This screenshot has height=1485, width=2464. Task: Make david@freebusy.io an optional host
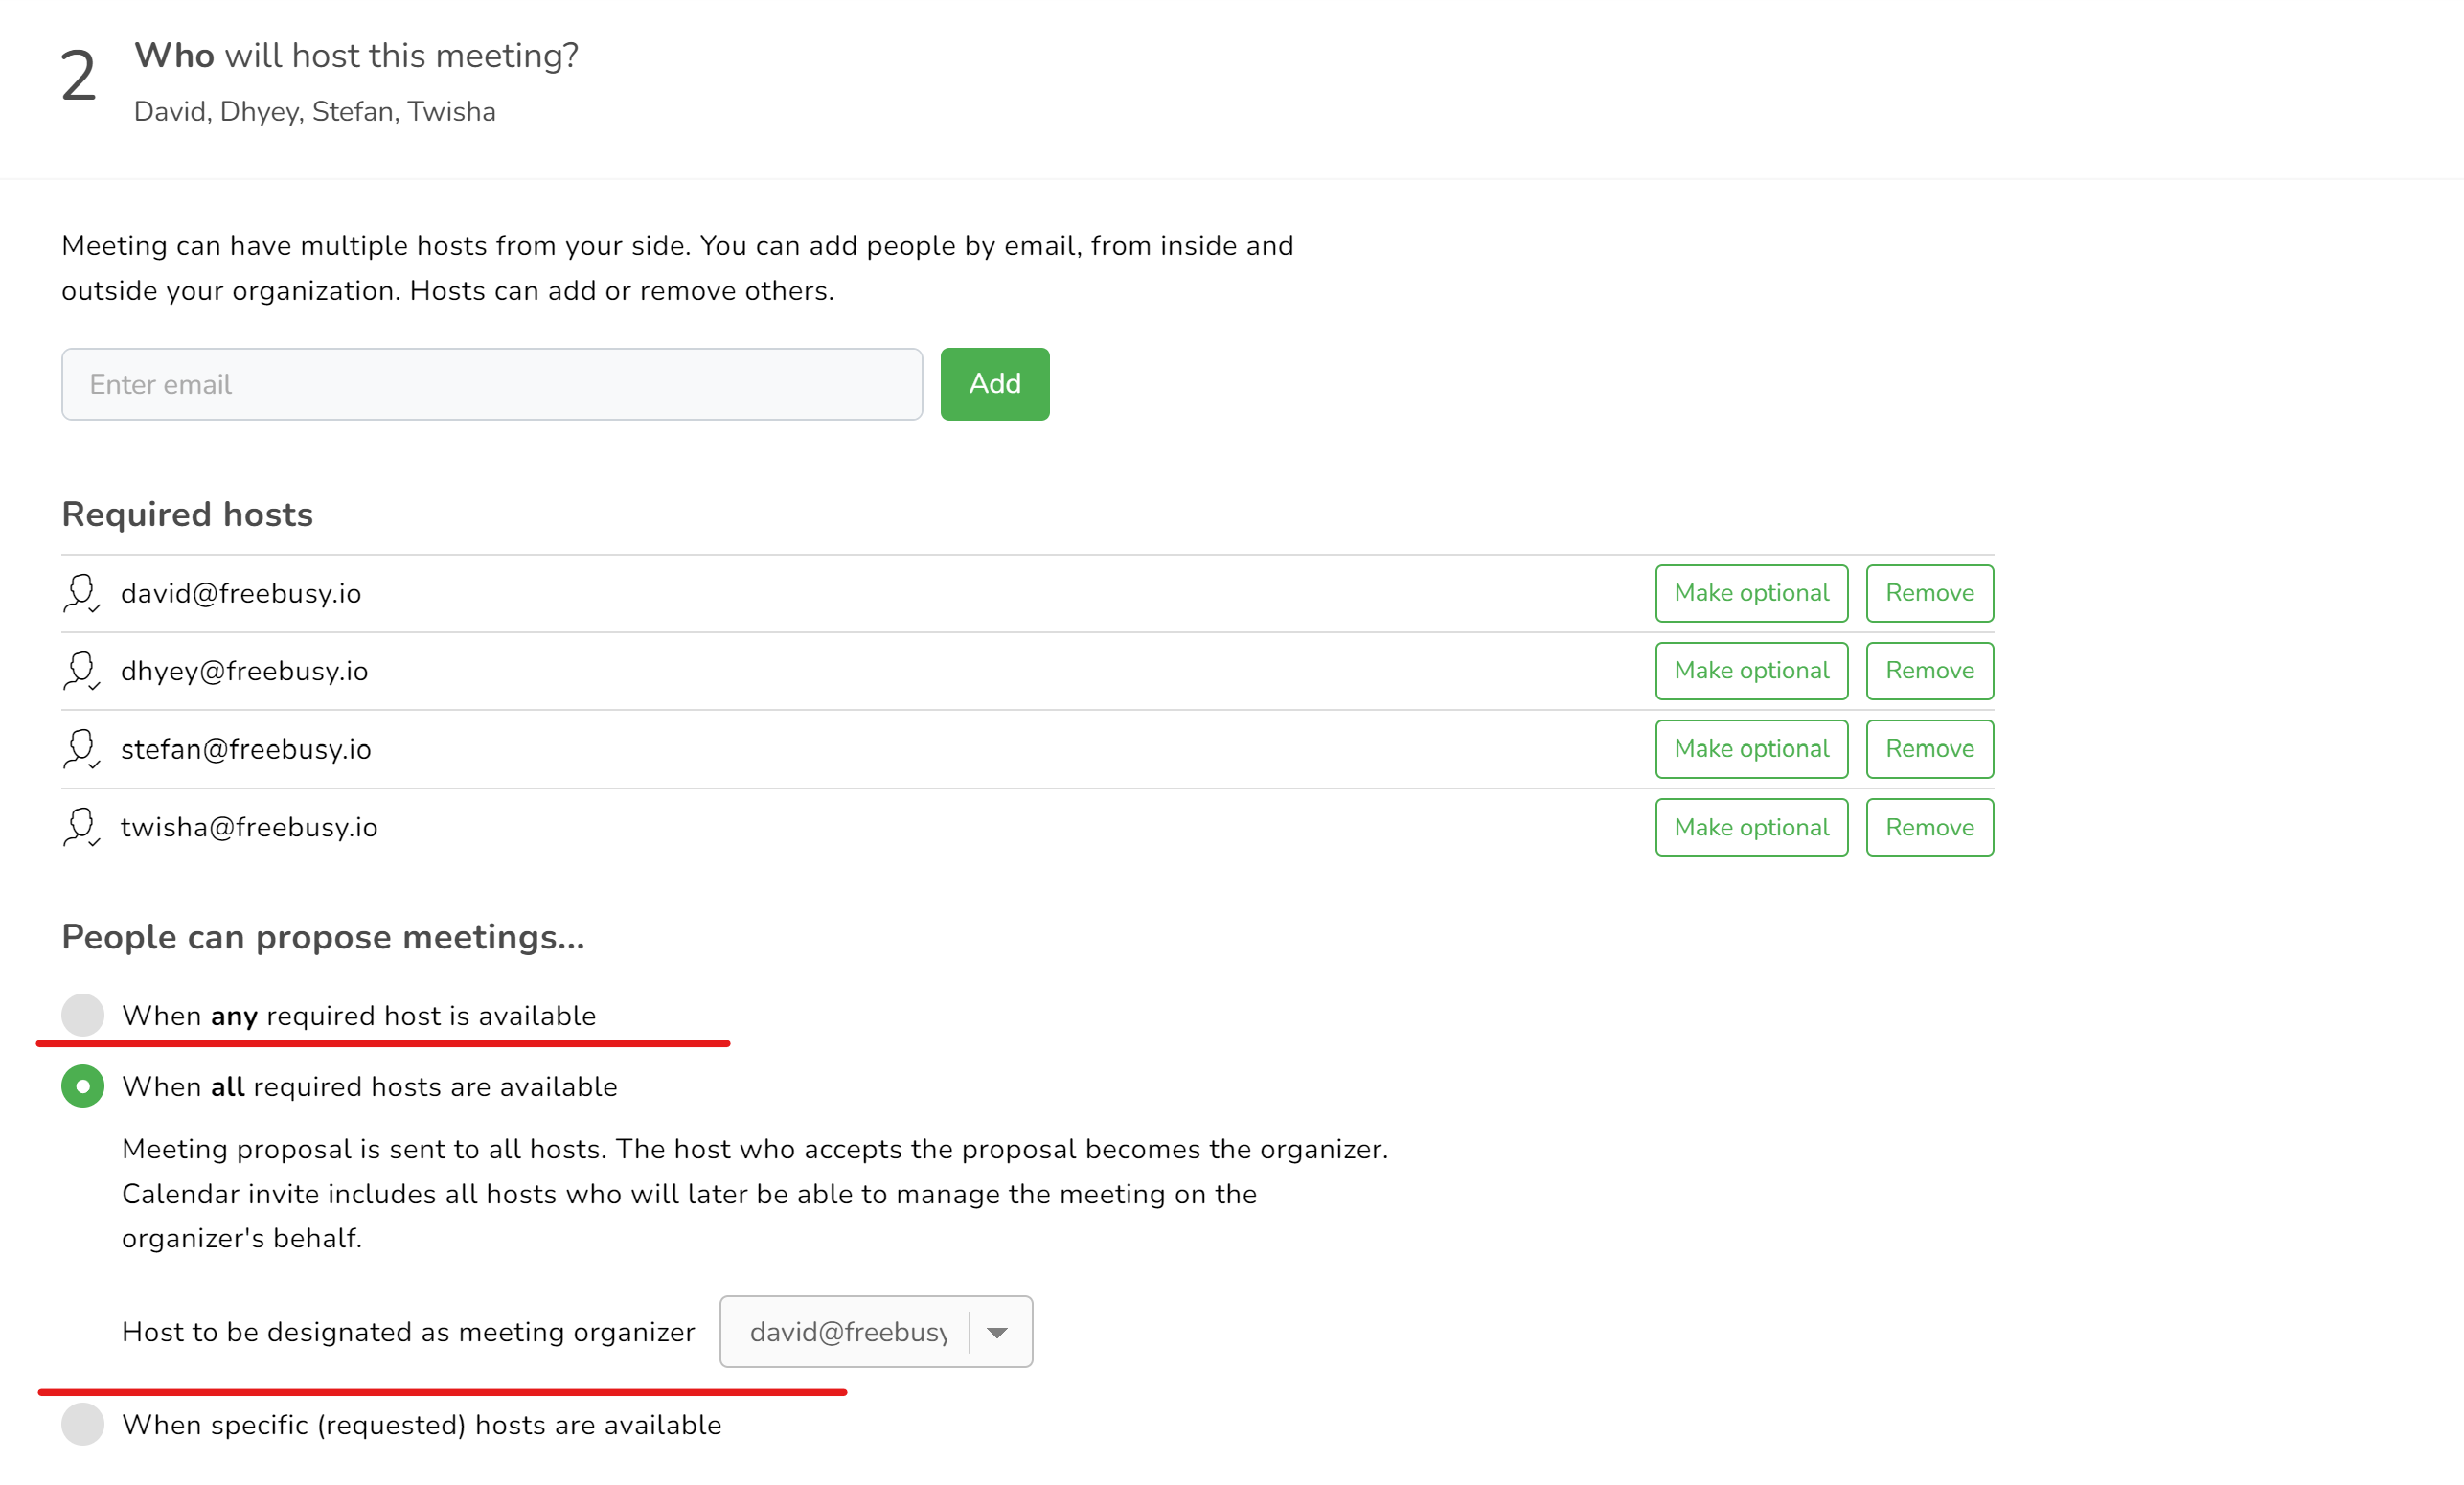[1751, 593]
